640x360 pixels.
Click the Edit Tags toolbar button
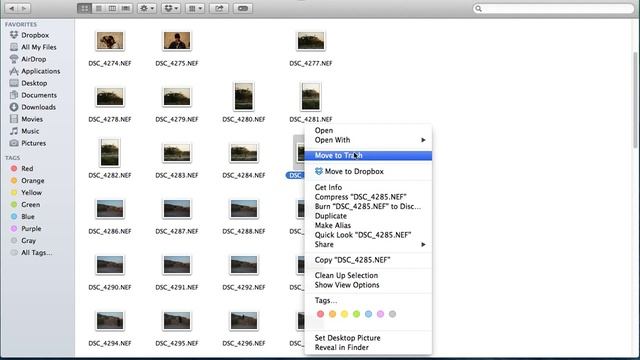[x=243, y=8]
